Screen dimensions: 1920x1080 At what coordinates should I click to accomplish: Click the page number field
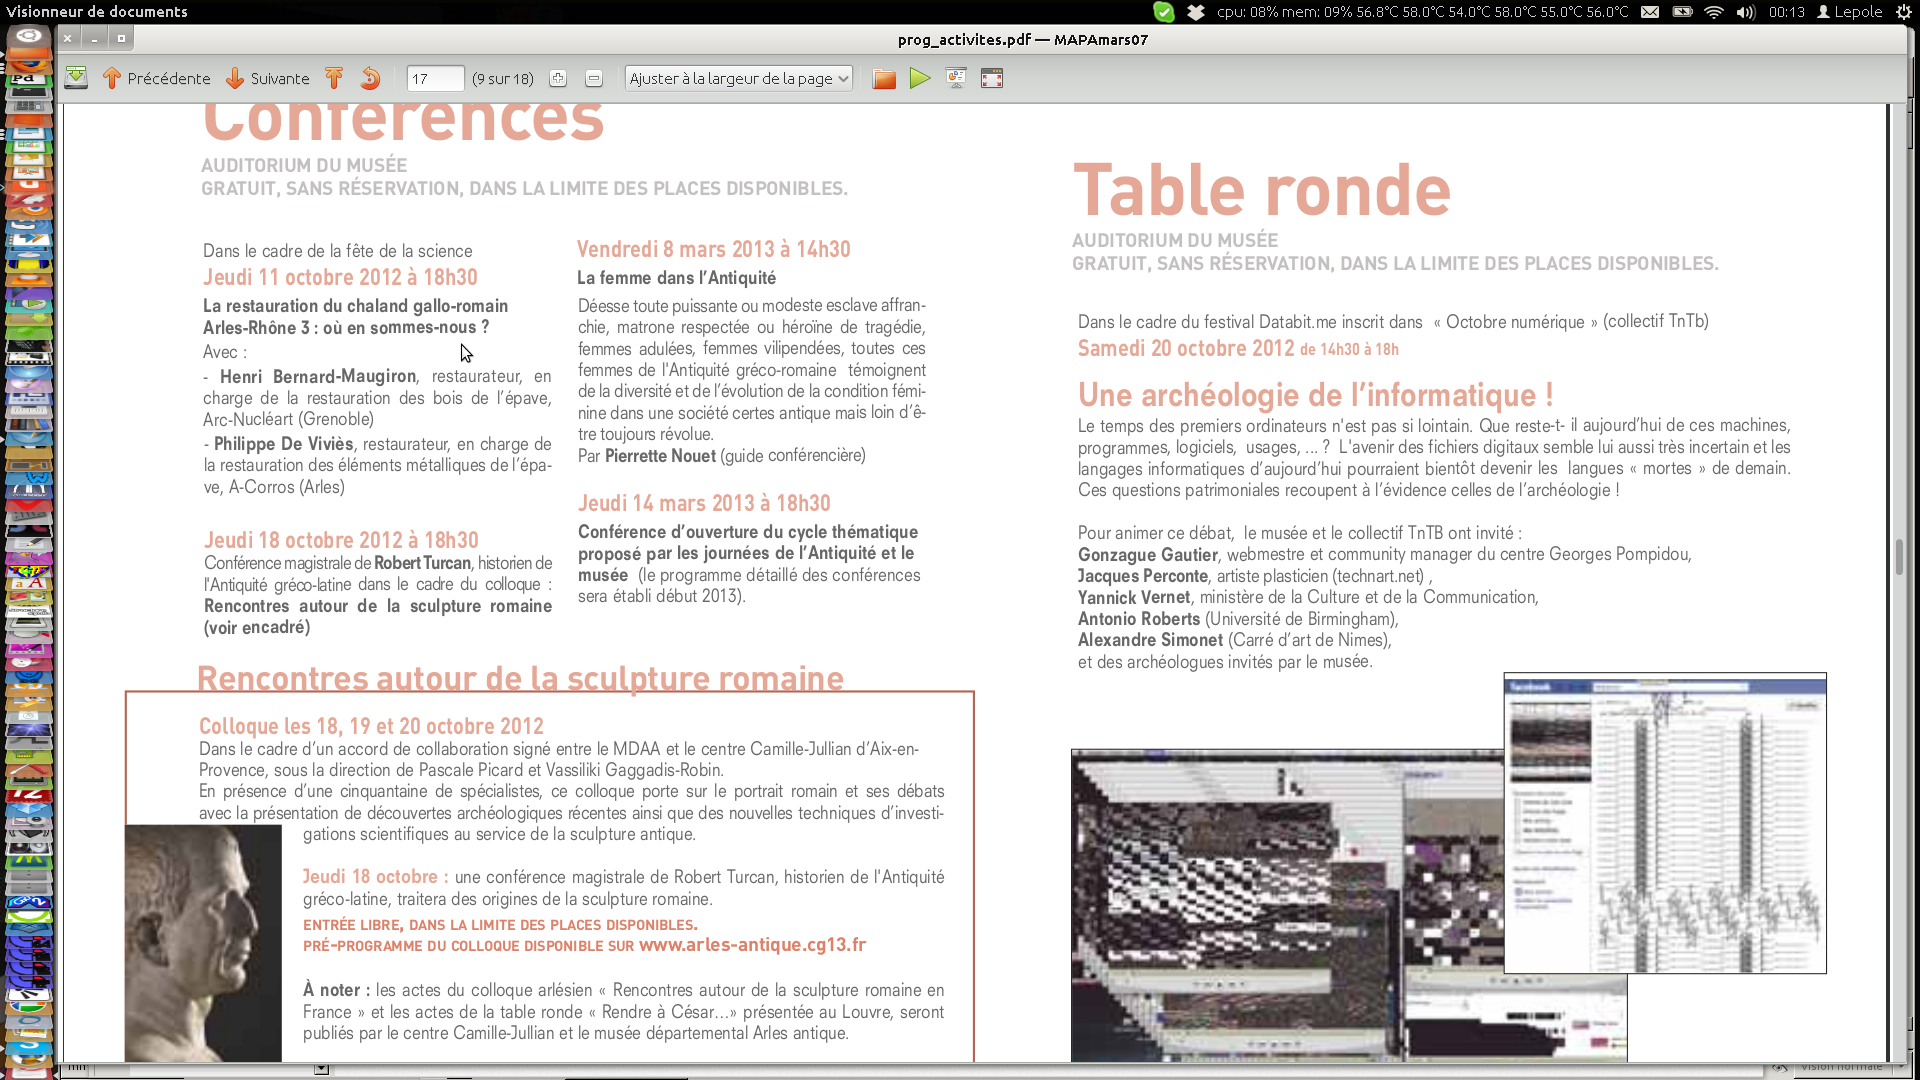click(x=435, y=78)
